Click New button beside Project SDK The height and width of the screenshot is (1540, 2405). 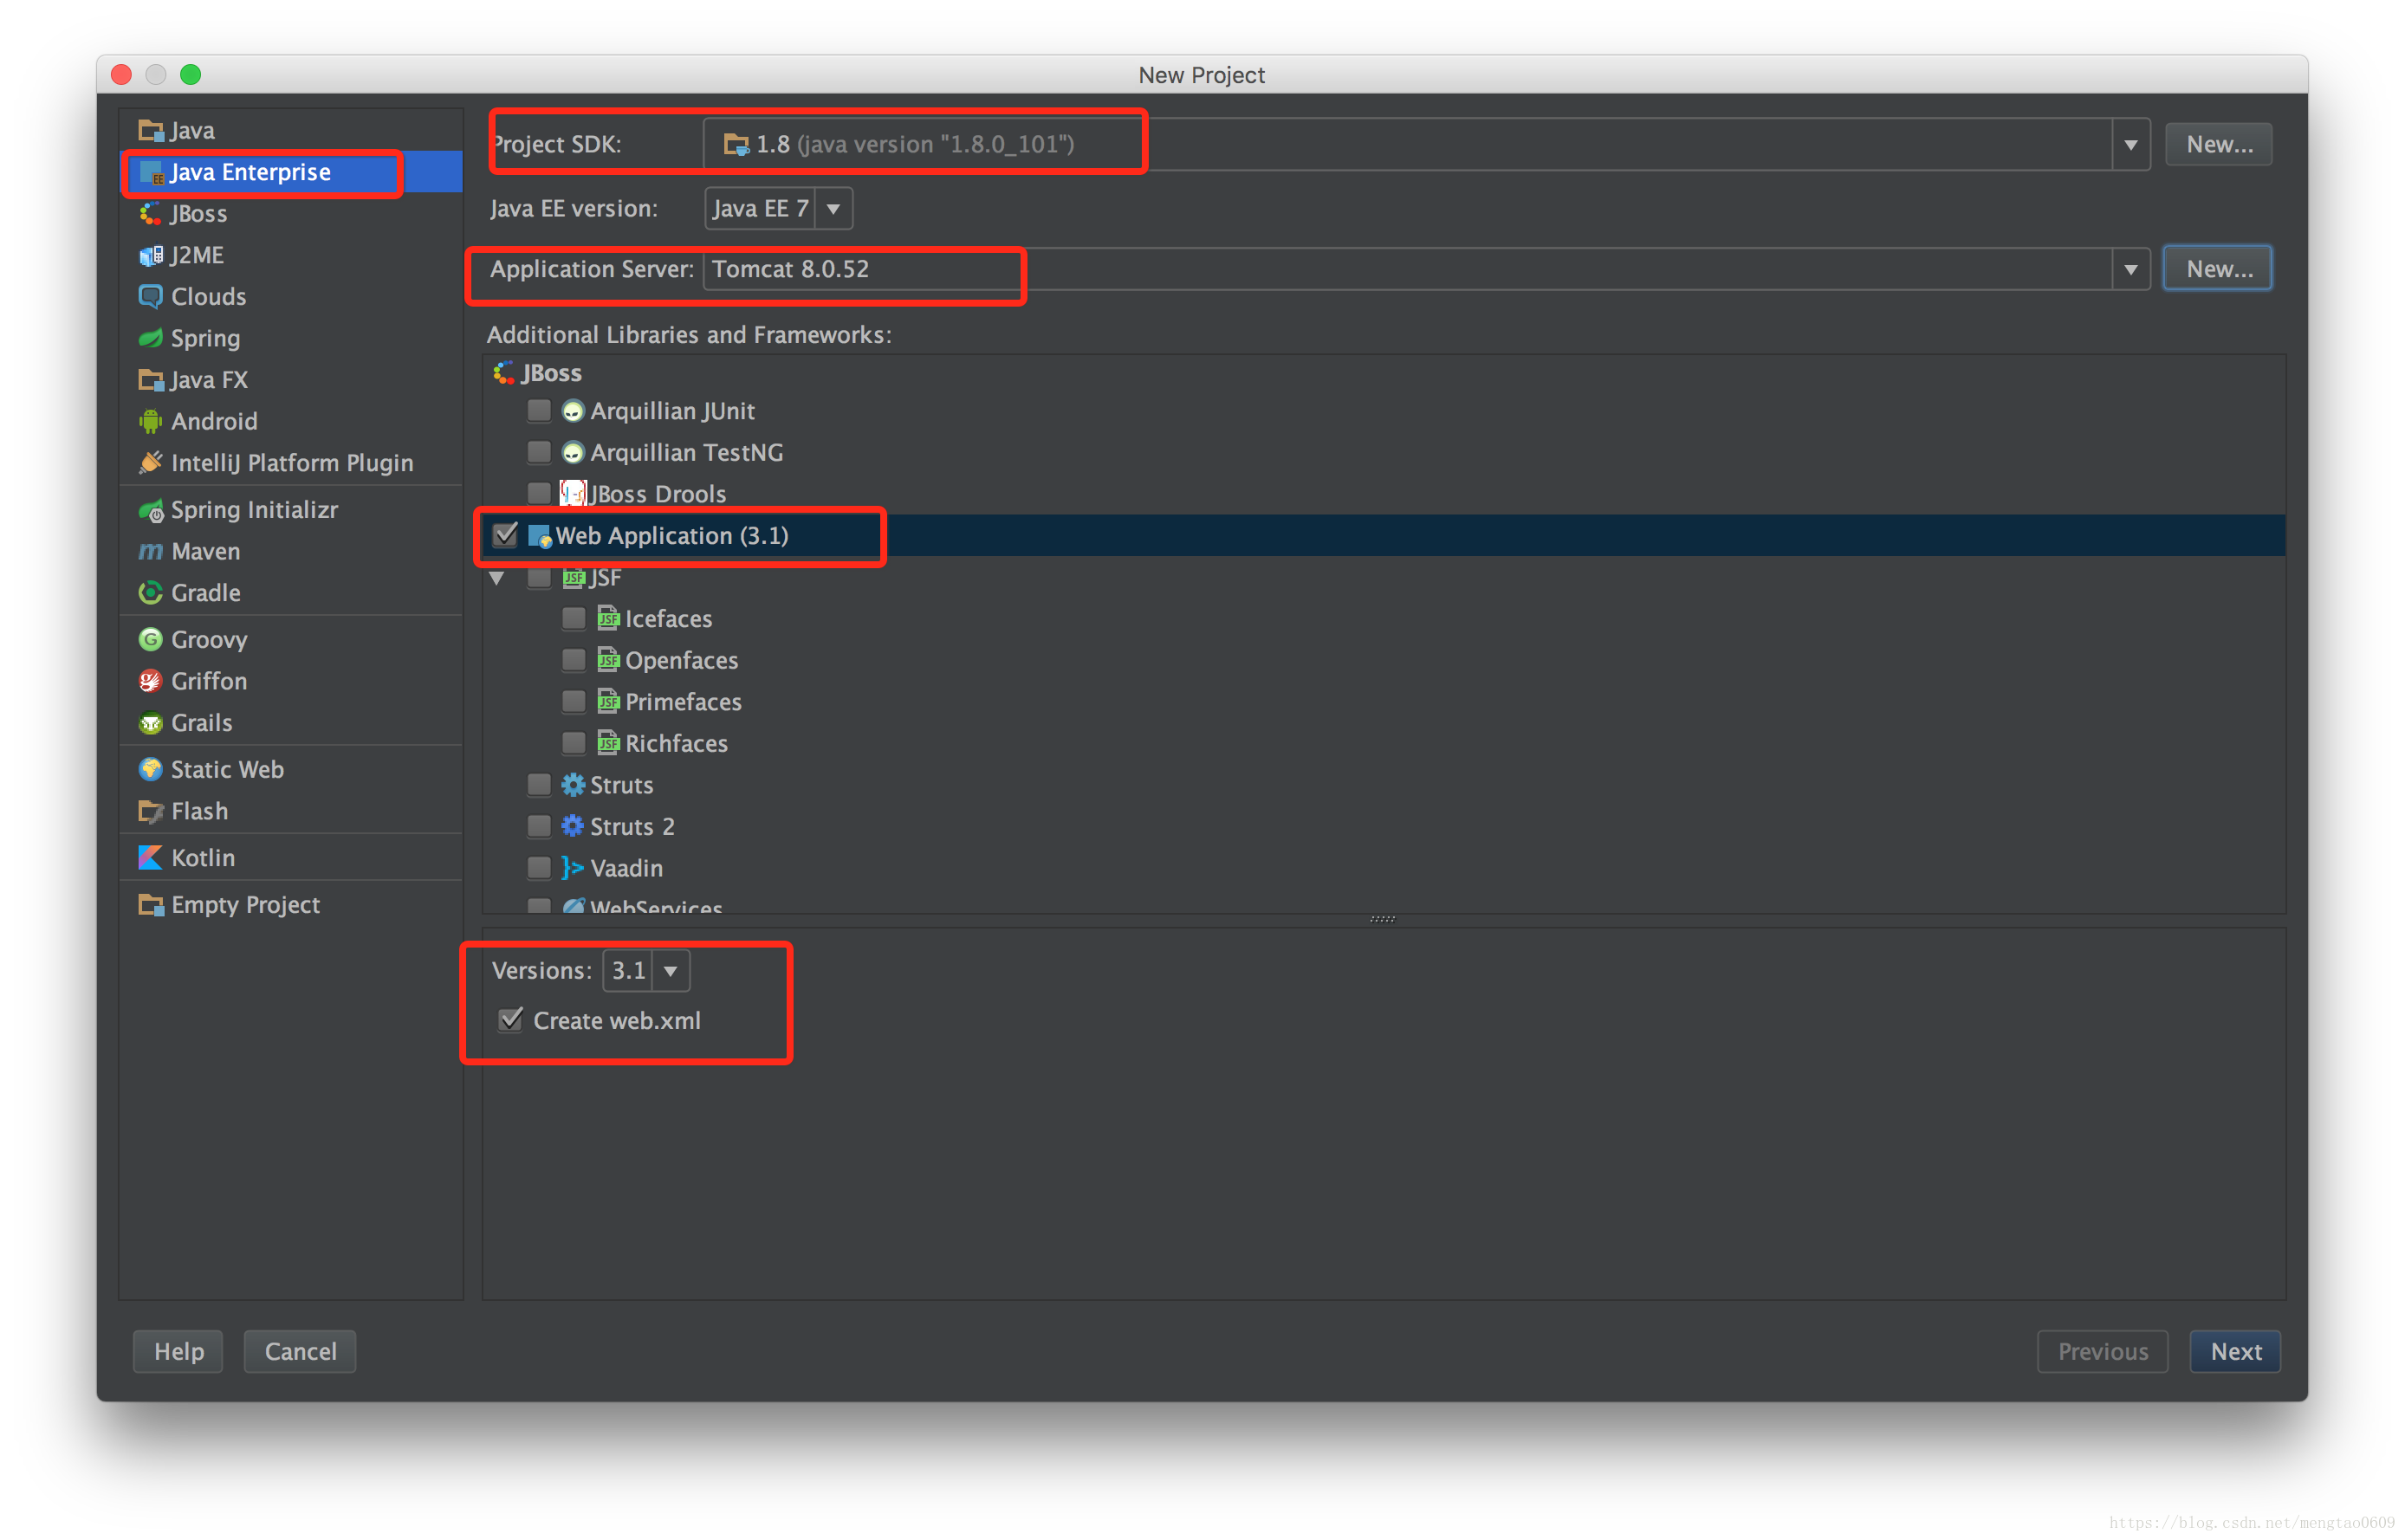(x=2219, y=145)
